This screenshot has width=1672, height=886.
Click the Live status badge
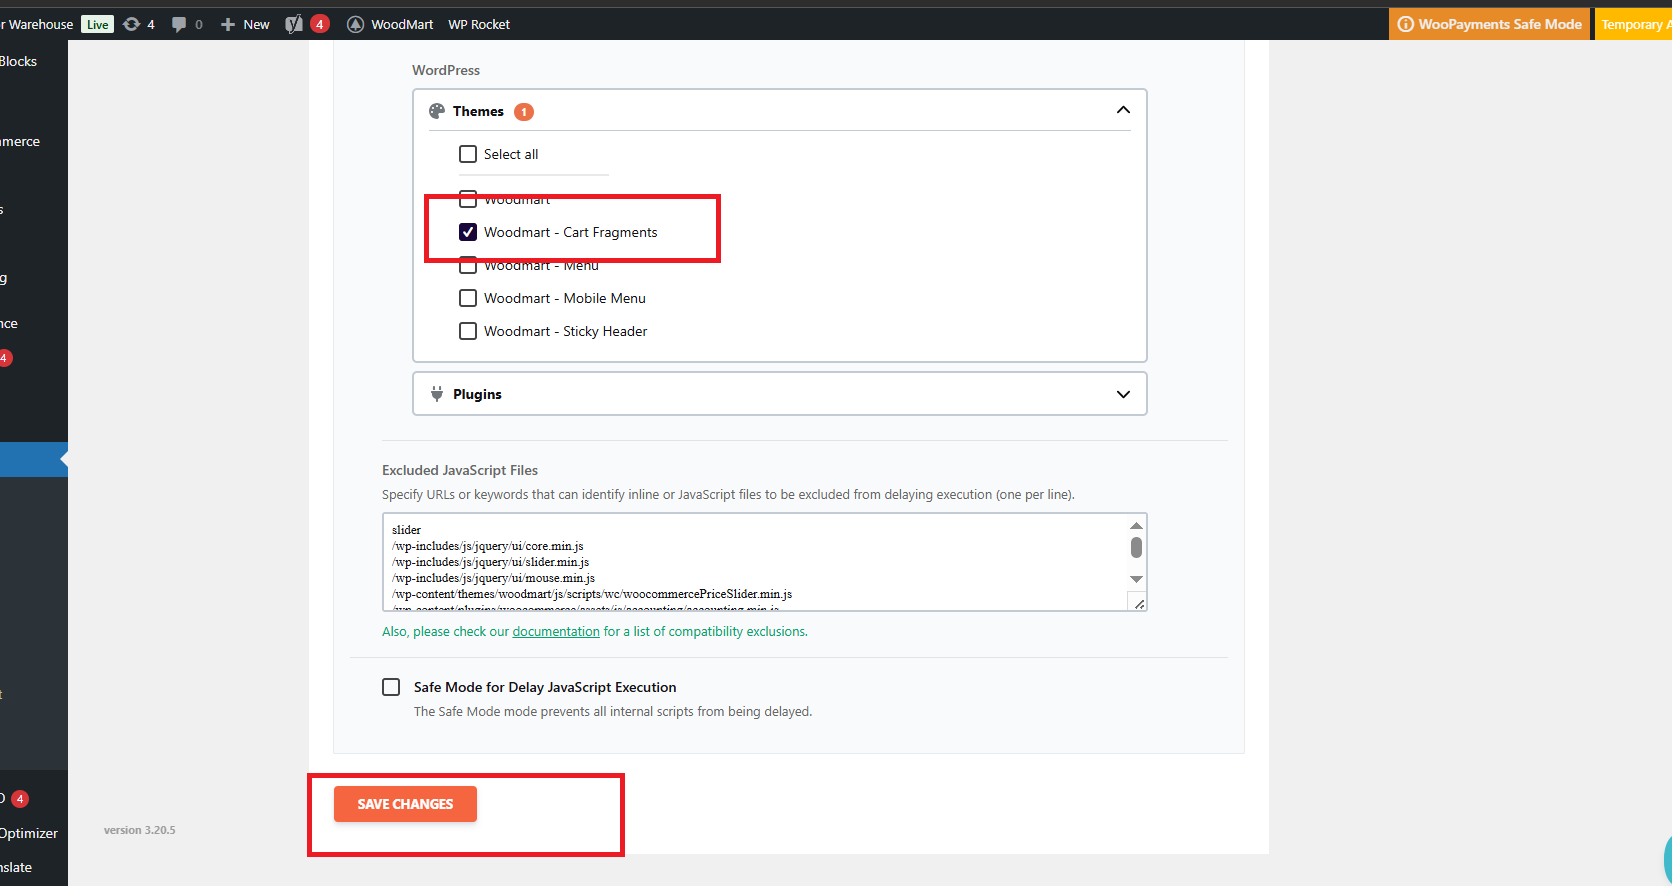[x=98, y=24]
